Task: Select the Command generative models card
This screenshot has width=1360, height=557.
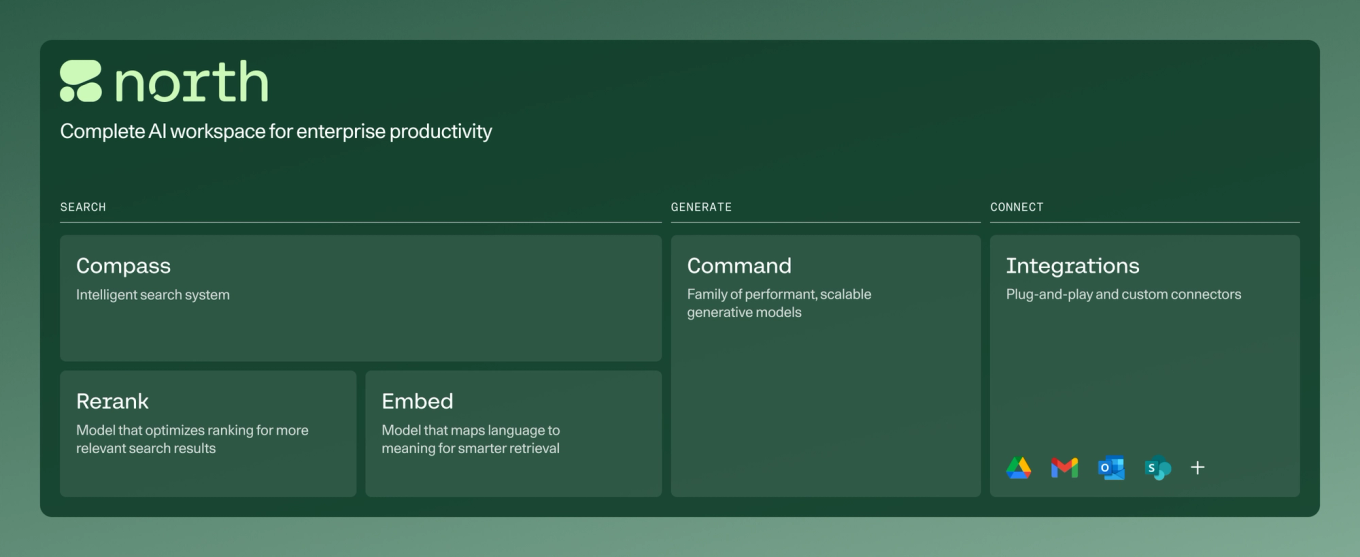Action: (x=826, y=366)
